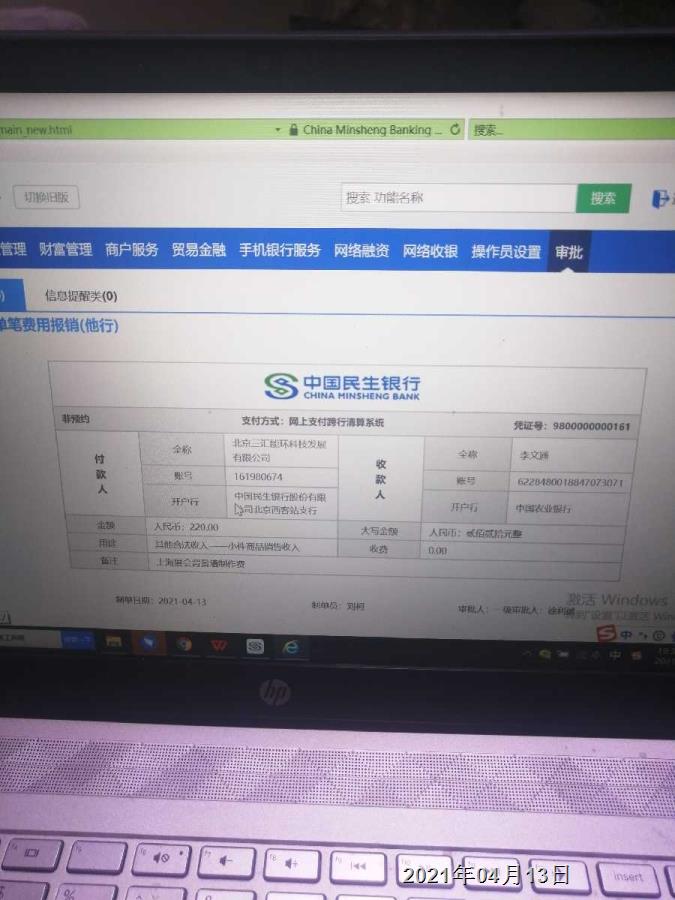
Task: Focus the 搜索 功能名称 input field
Action: click(x=459, y=198)
